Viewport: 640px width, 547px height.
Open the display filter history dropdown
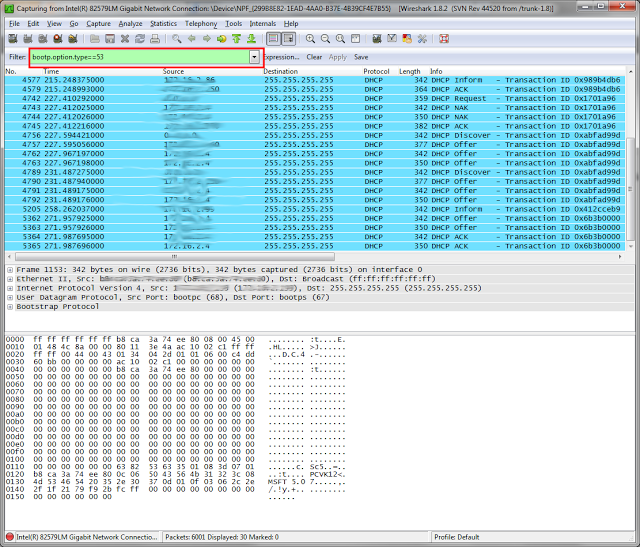pos(254,57)
